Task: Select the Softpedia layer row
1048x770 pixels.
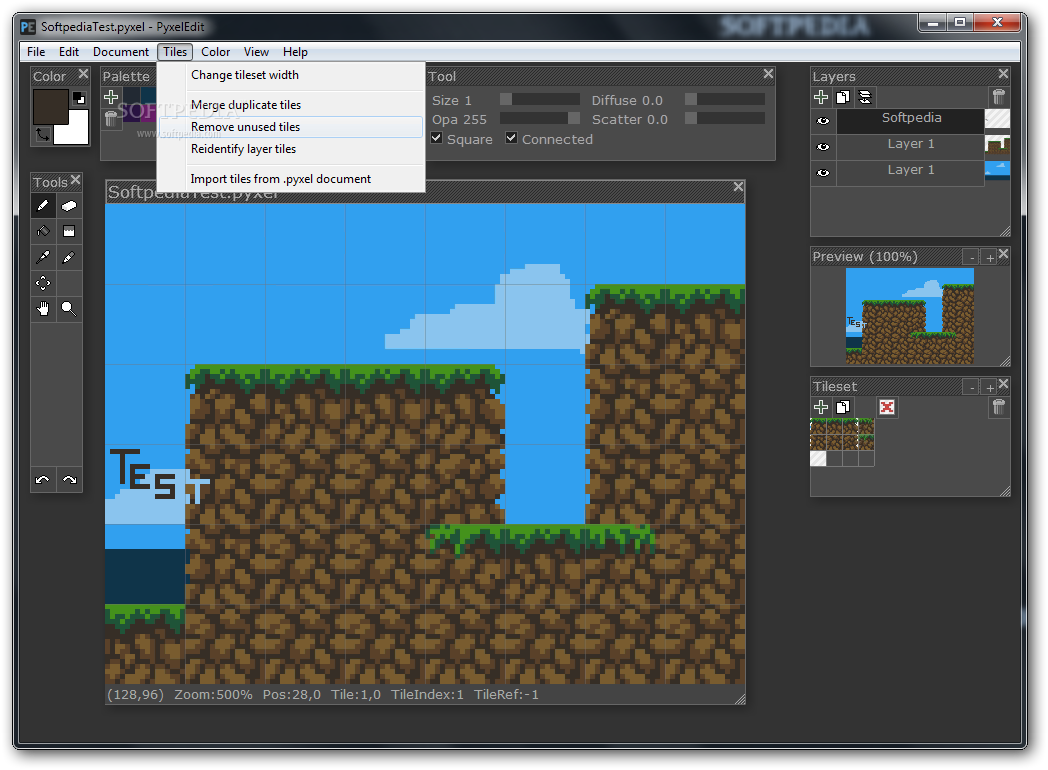Action: [910, 121]
